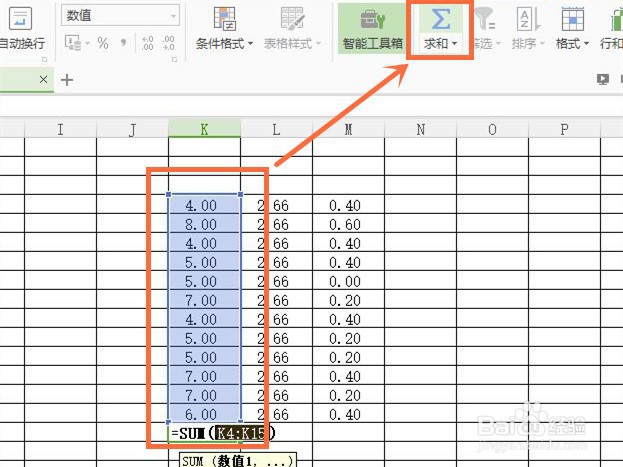Open number format dialog launcher

(x=174, y=59)
